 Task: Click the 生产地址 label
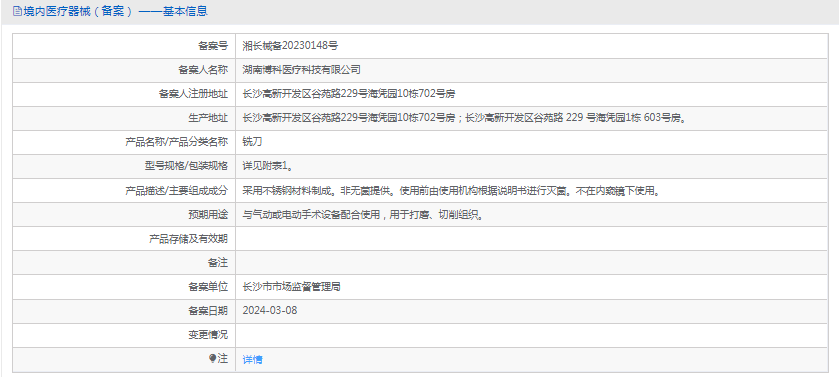click(x=208, y=118)
